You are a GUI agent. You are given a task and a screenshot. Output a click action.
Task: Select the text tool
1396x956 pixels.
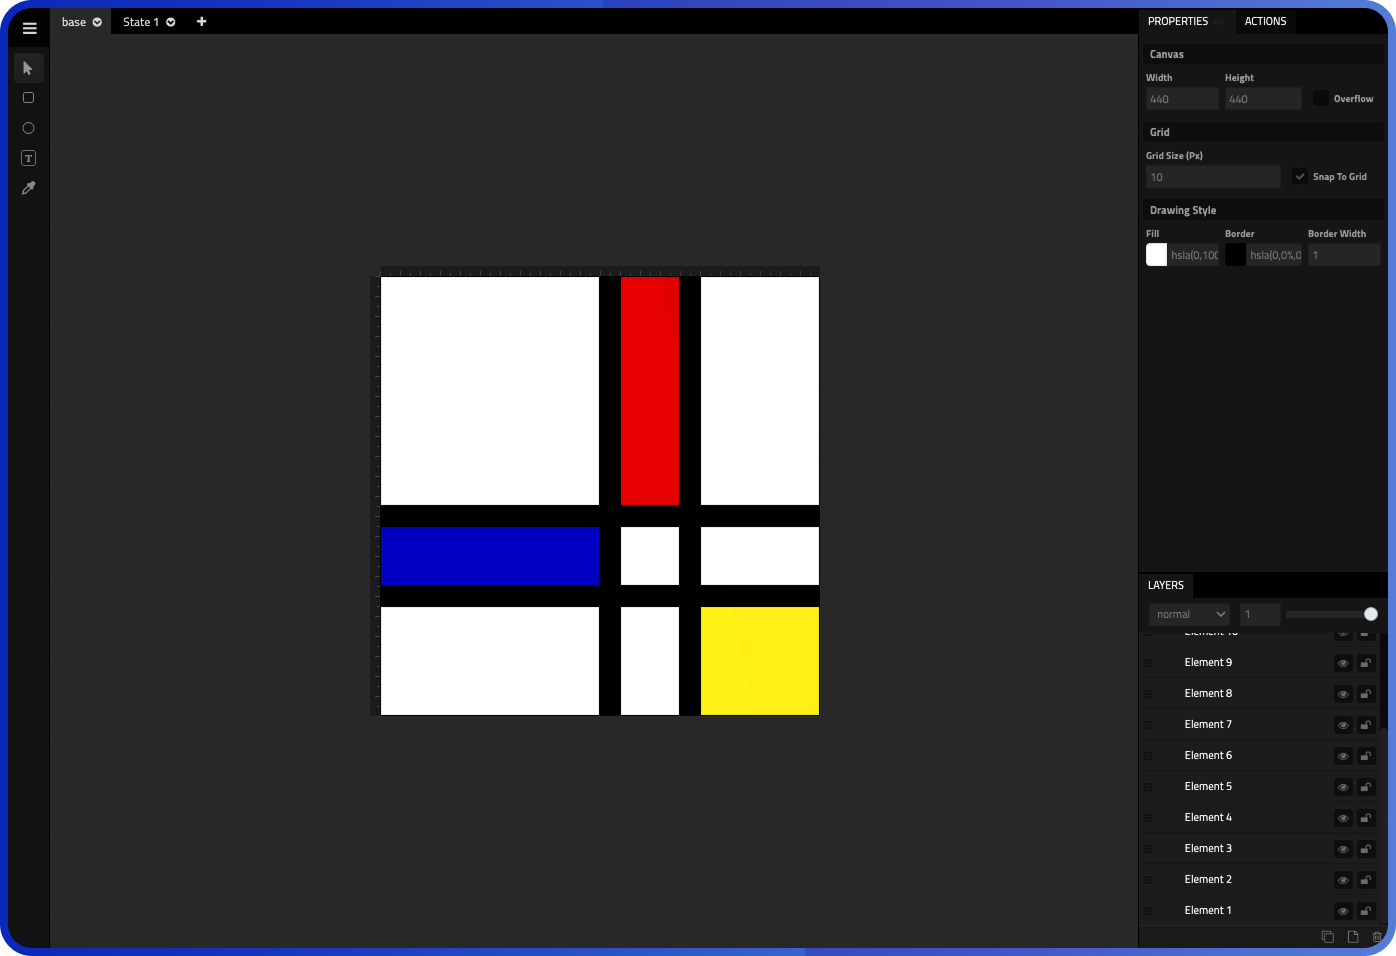coord(28,158)
